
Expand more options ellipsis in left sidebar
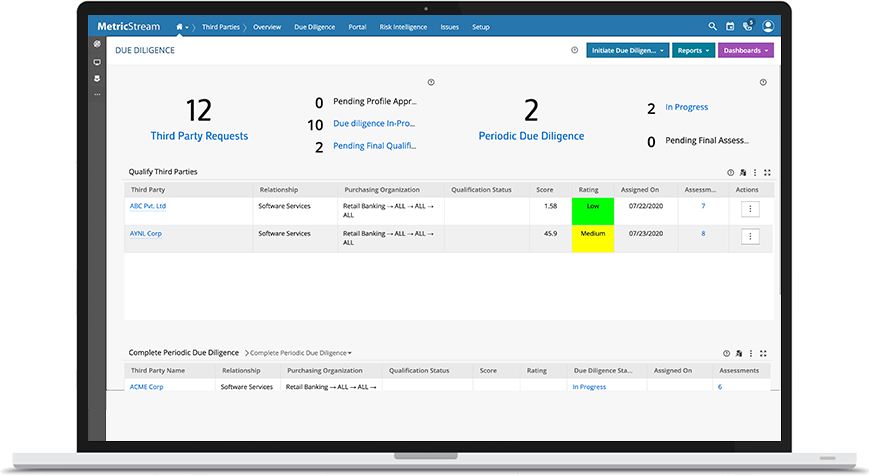click(97, 95)
